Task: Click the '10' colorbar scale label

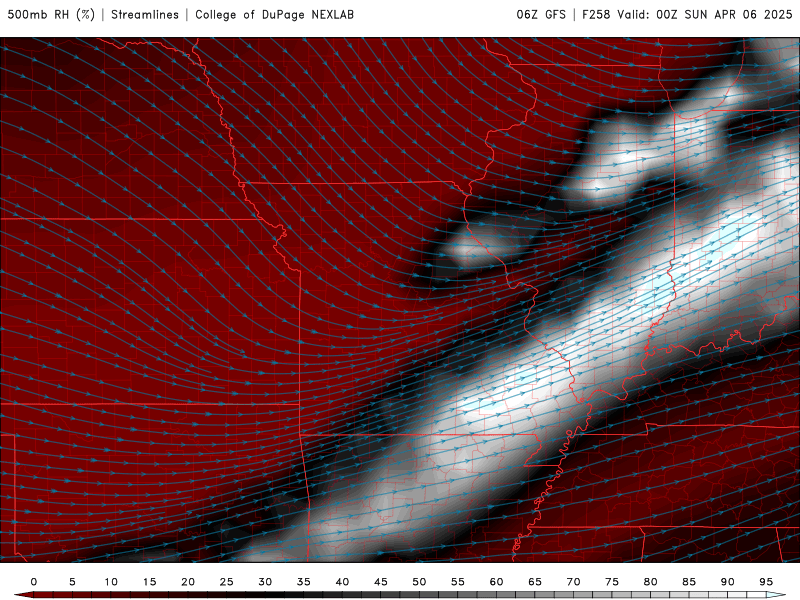Action: (x=111, y=582)
